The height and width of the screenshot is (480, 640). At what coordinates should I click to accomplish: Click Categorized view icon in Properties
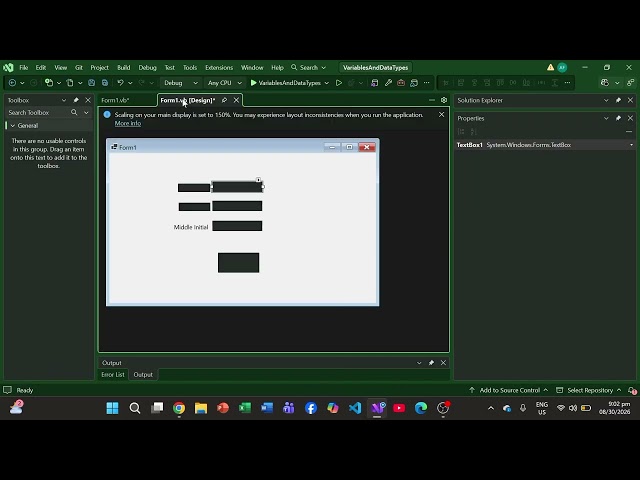[461, 131]
